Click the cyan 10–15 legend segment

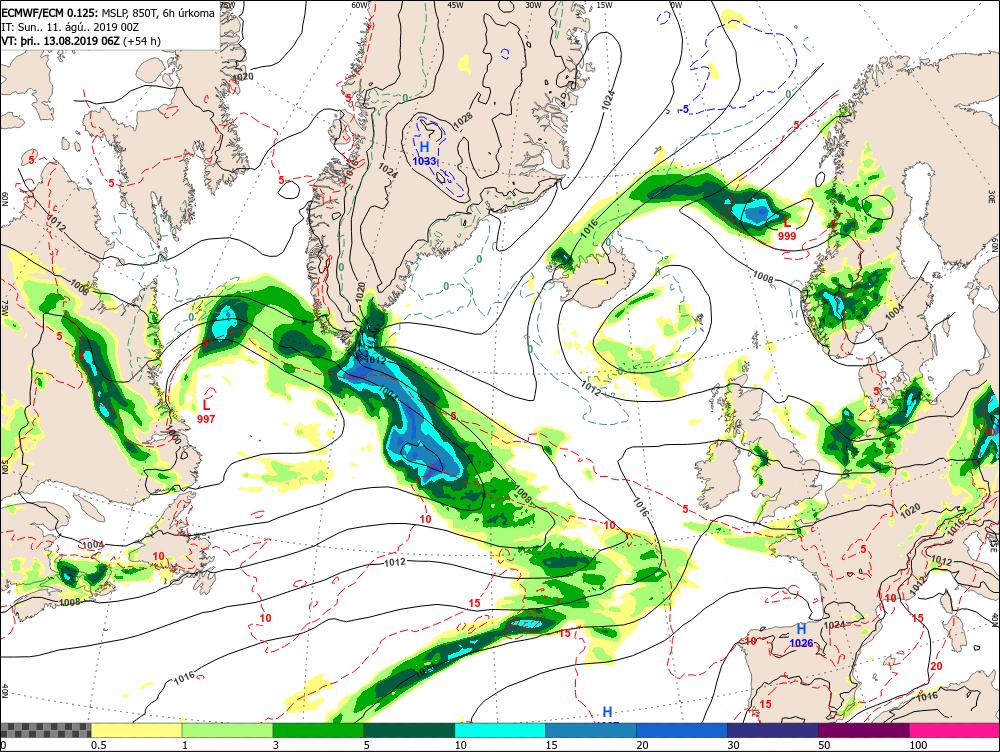pos(500,730)
